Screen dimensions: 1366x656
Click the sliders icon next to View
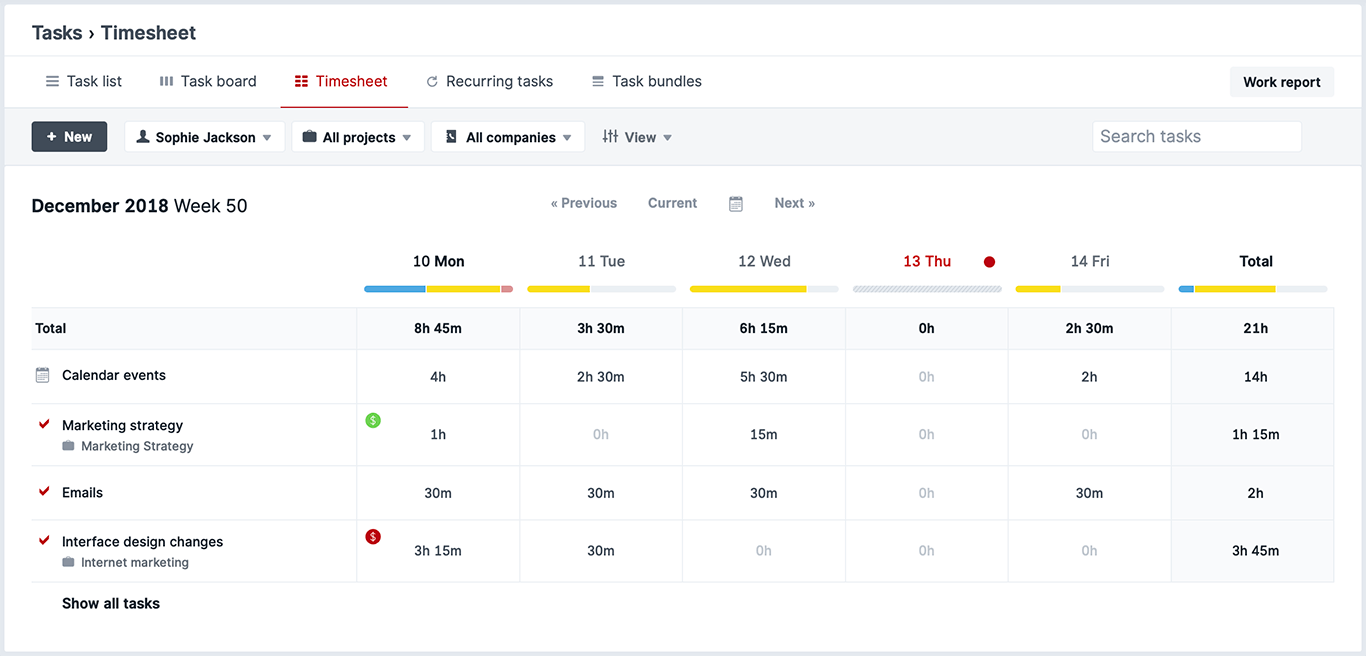[611, 136]
